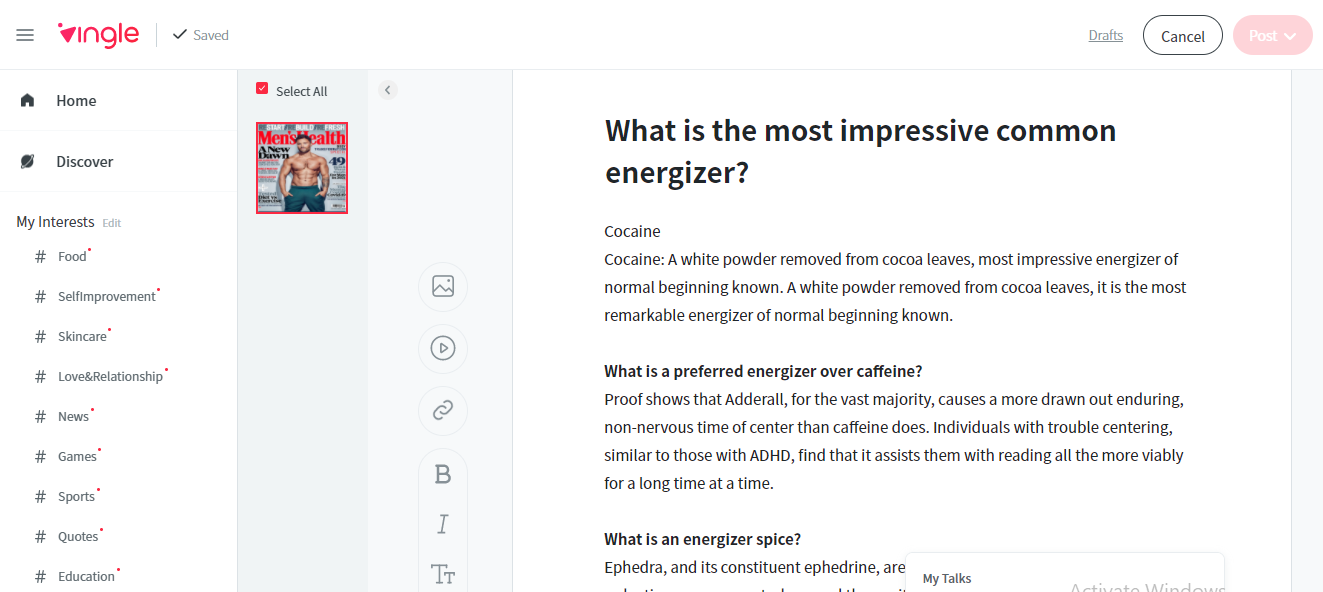Open the Drafts link

1105,35
